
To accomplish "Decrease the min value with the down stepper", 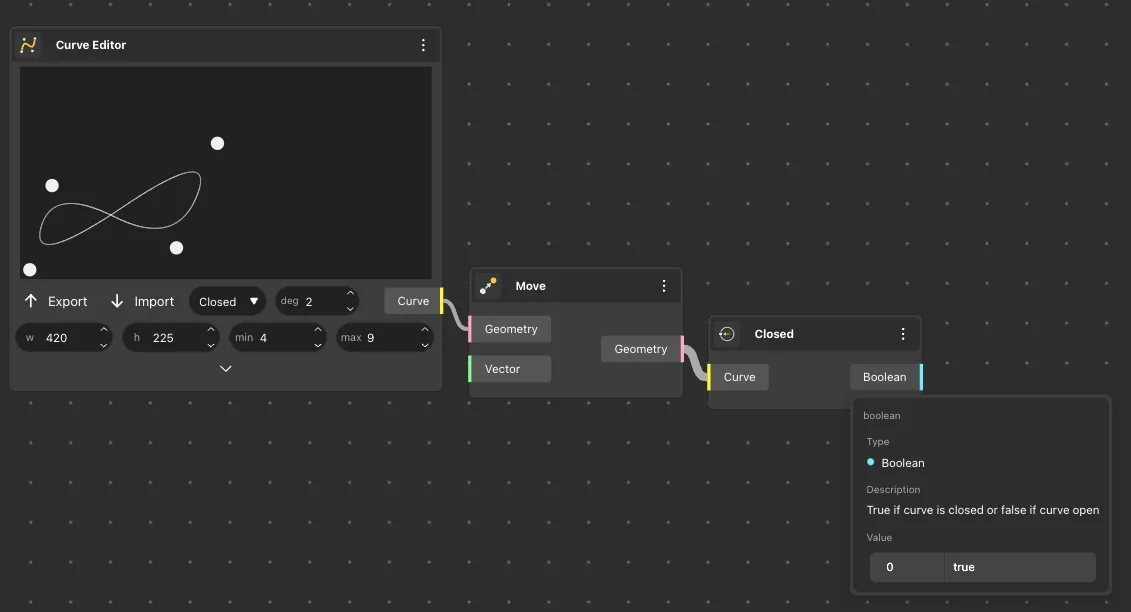I will (318, 345).
